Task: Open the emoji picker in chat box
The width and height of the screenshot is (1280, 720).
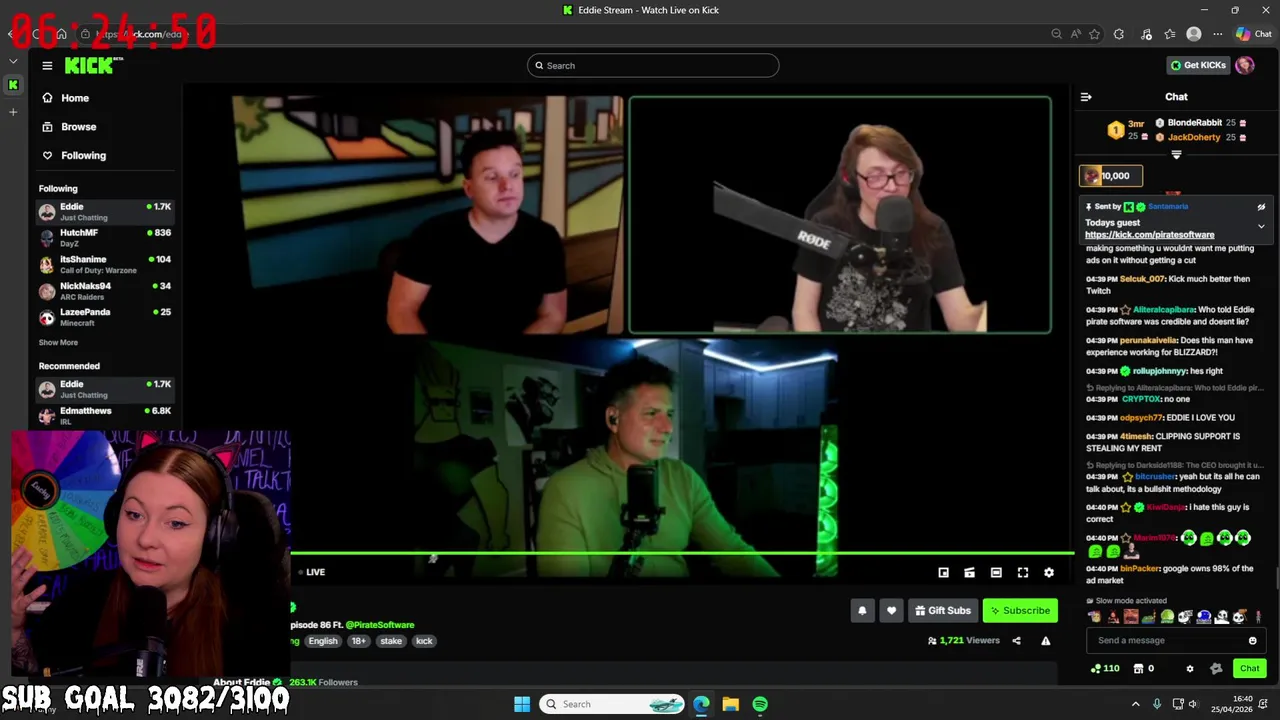Action: 1252,641
